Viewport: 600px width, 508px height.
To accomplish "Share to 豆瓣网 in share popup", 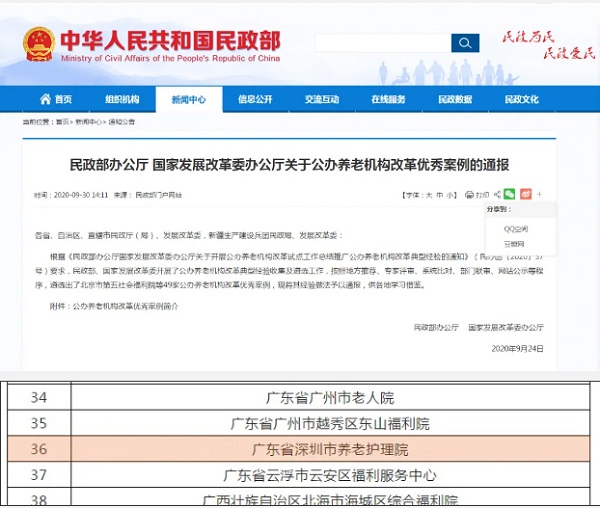I will pyautogui.click(x=514, y=244).
